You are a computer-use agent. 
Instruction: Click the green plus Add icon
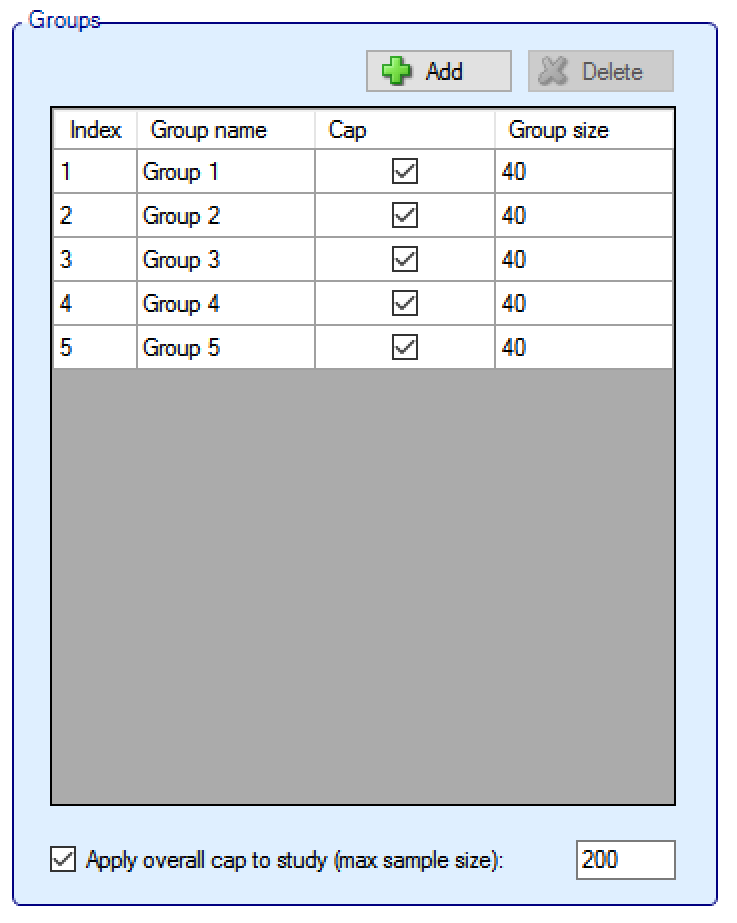[x=399, y=72]
